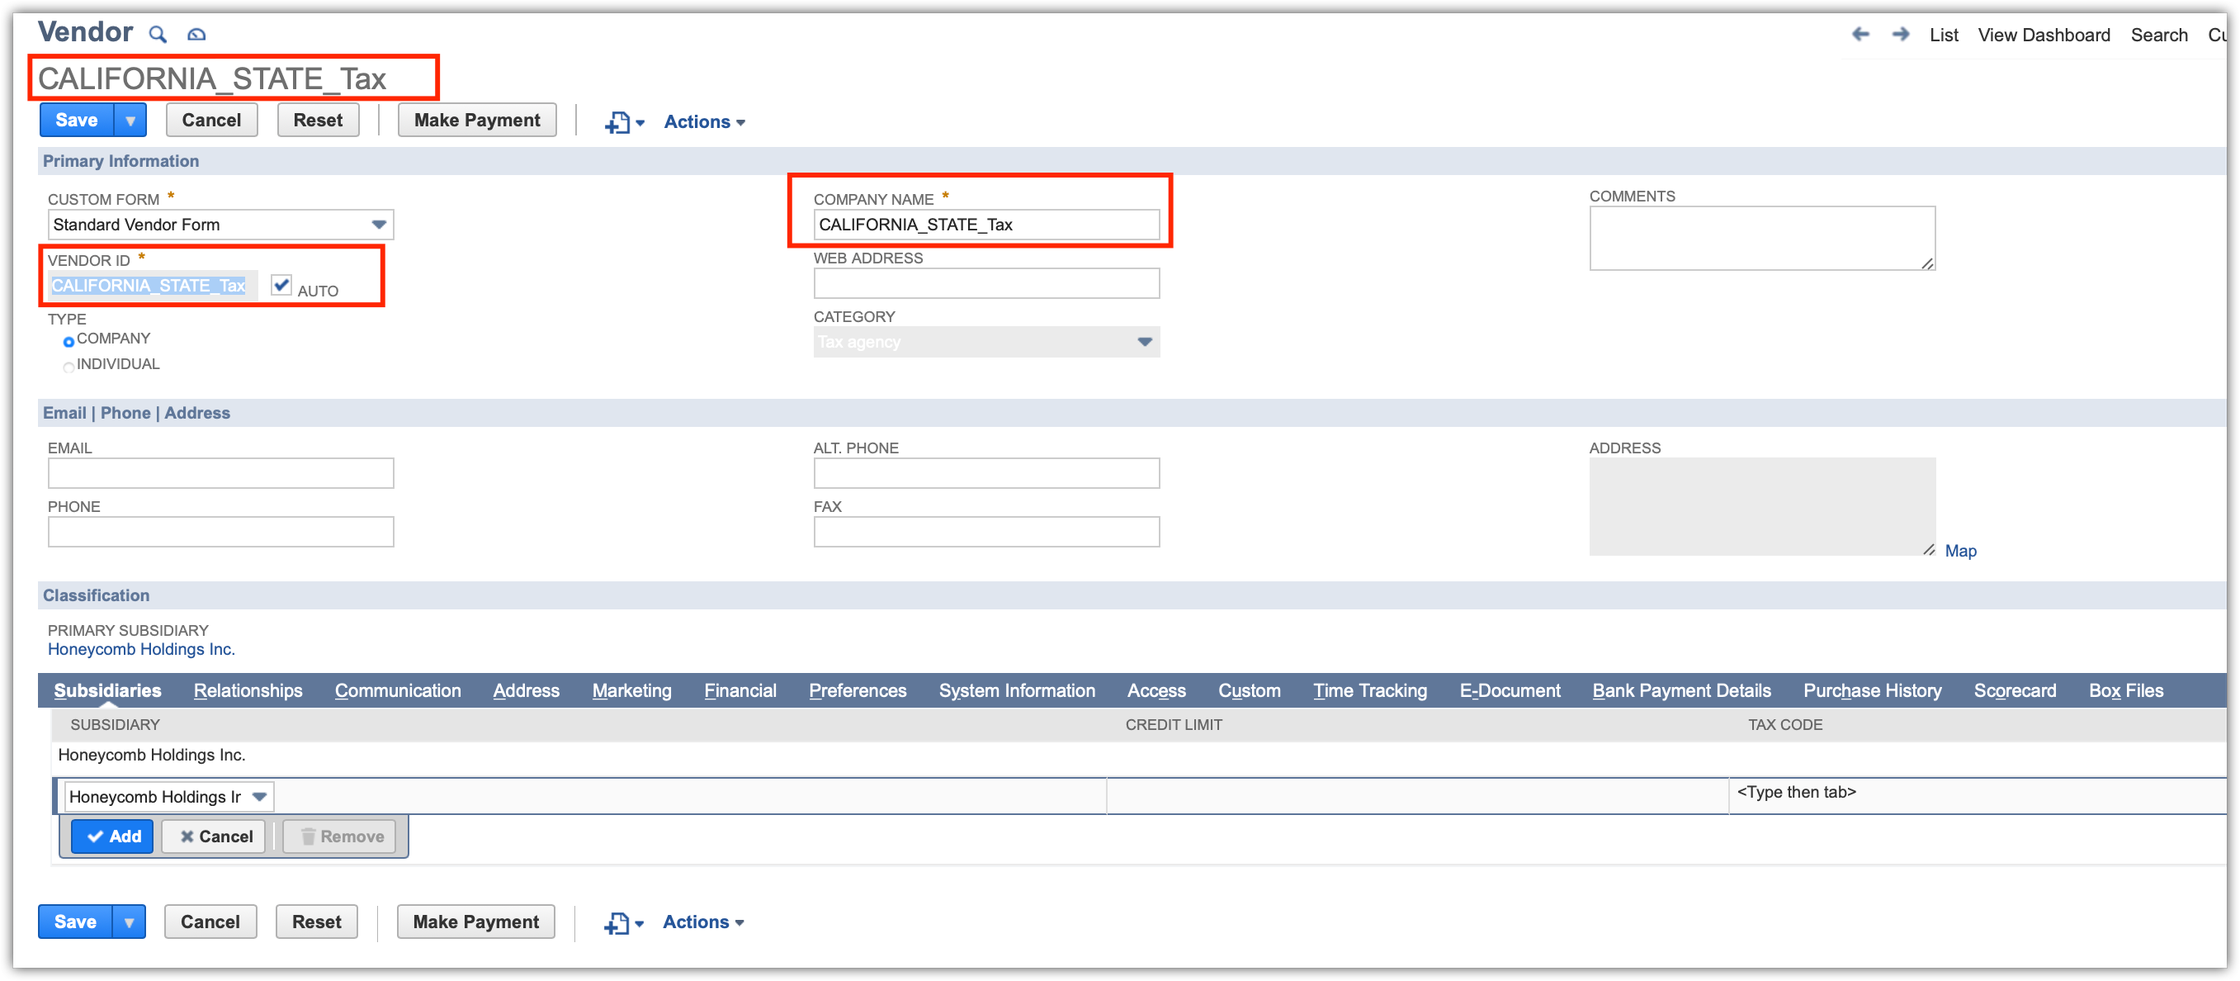Click the top Make Payment button
The height and width of the screenshot is (981, 2240).
[477, 121]
